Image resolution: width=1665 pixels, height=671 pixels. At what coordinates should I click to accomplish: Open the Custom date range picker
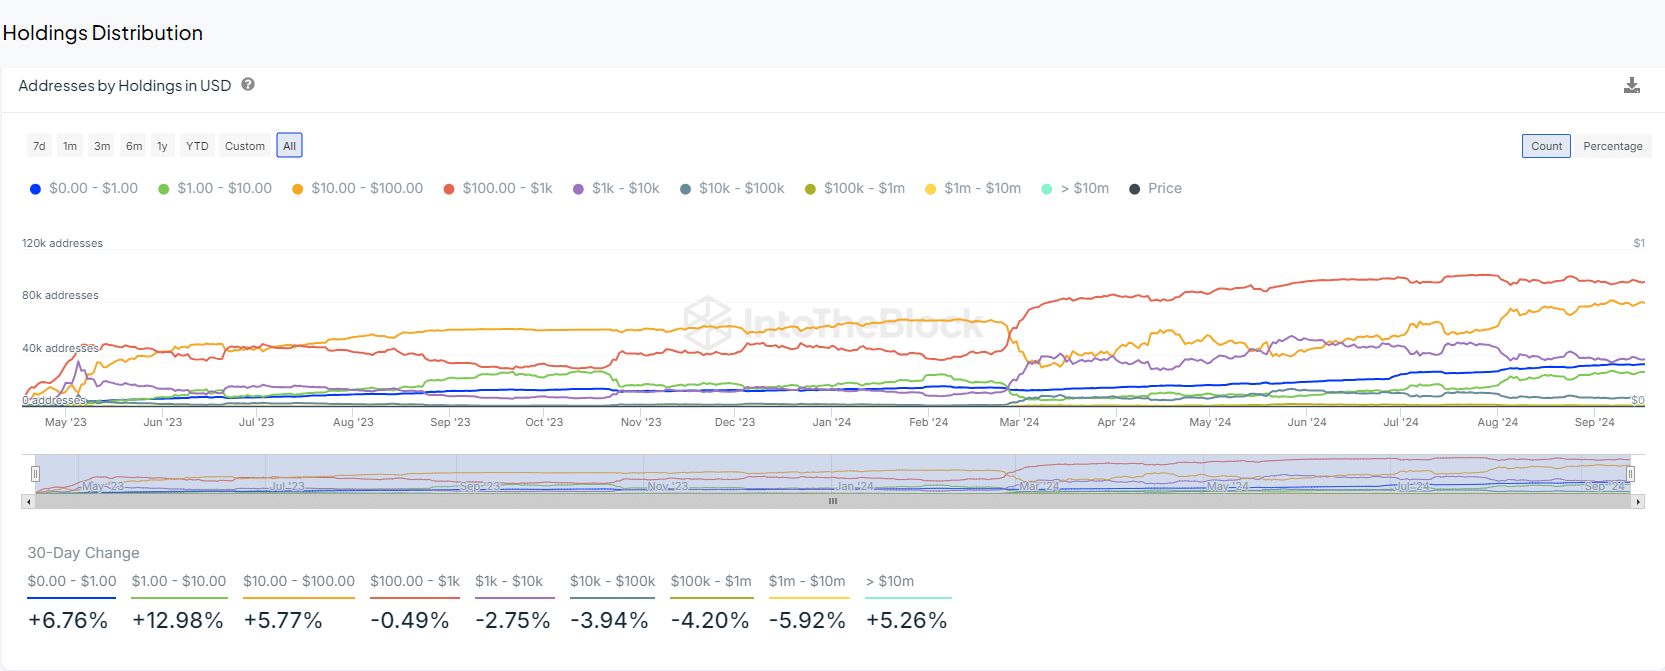click(245, 146)
